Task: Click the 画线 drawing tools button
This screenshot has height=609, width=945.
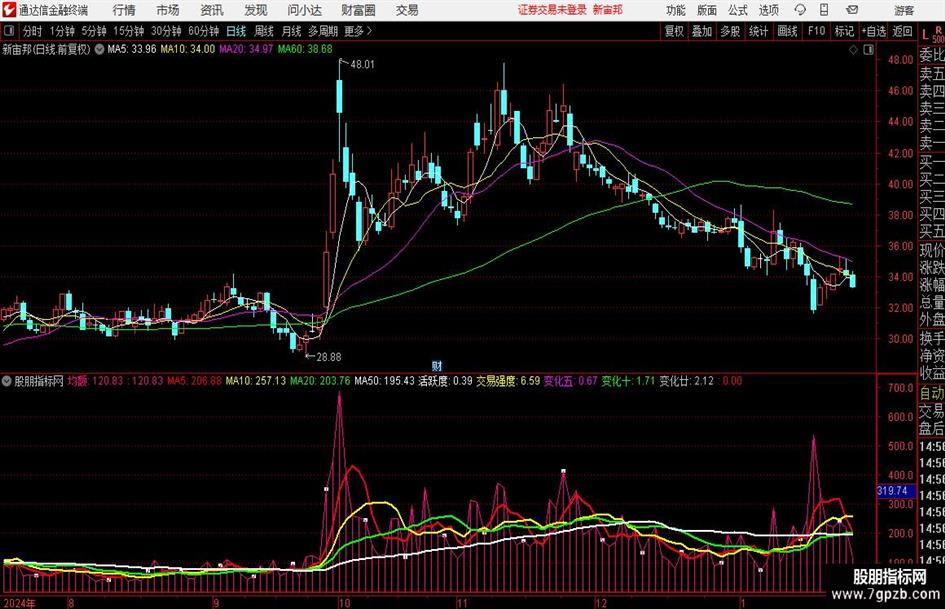Action: click(x=787, y=31)
